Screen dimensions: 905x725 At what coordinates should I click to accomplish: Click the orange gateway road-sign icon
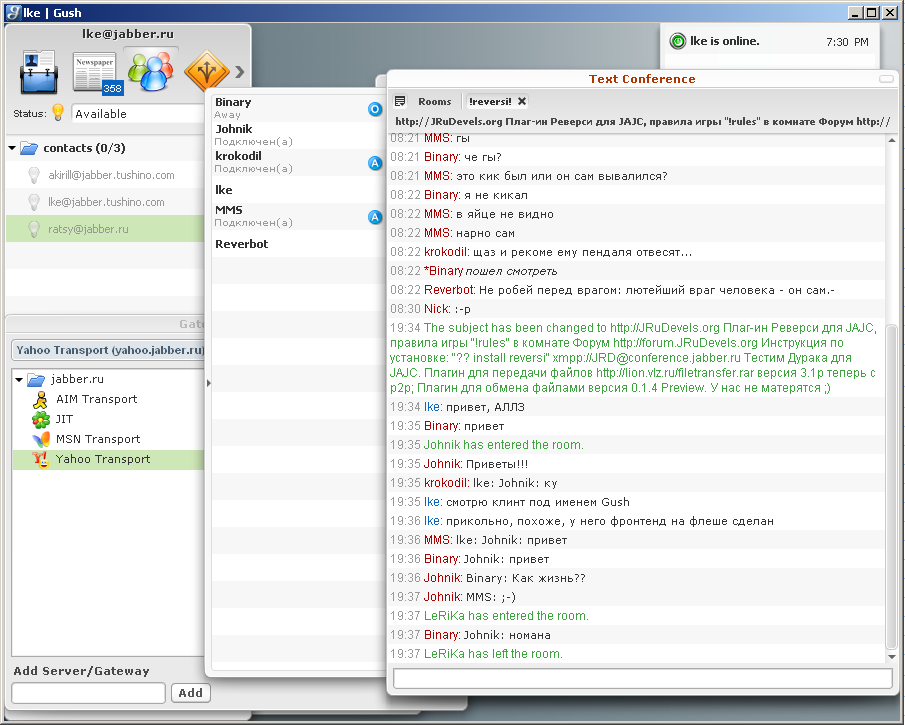205,72
